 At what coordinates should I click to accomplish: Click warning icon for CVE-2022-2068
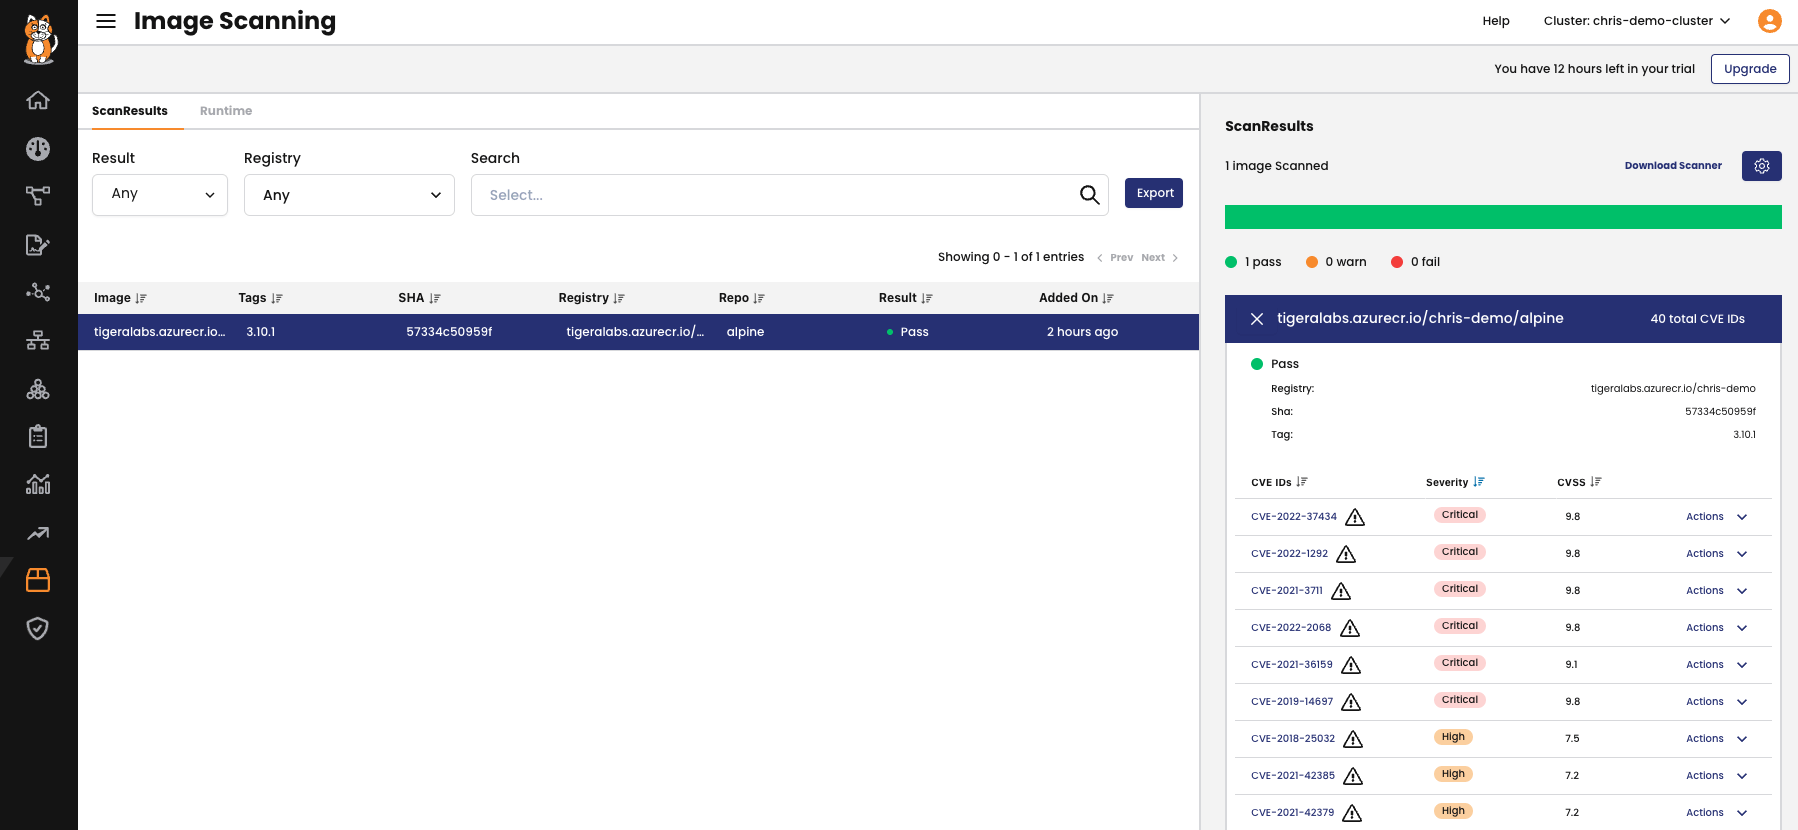(1350, 628)
